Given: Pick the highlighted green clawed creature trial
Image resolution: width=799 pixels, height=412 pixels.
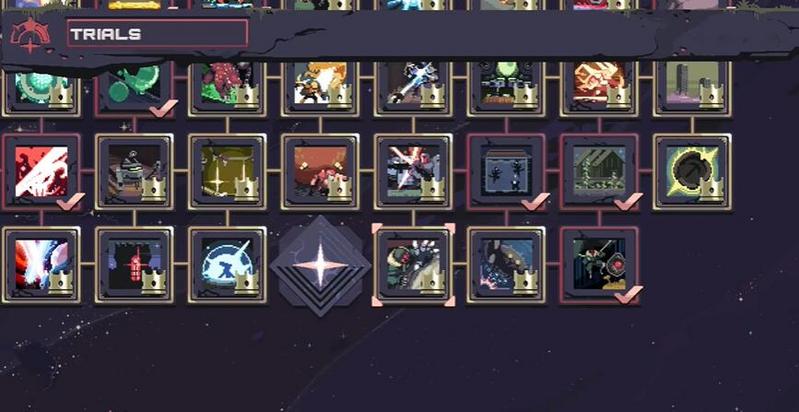Looking at the screenshot, I should [x=413, y=265].
